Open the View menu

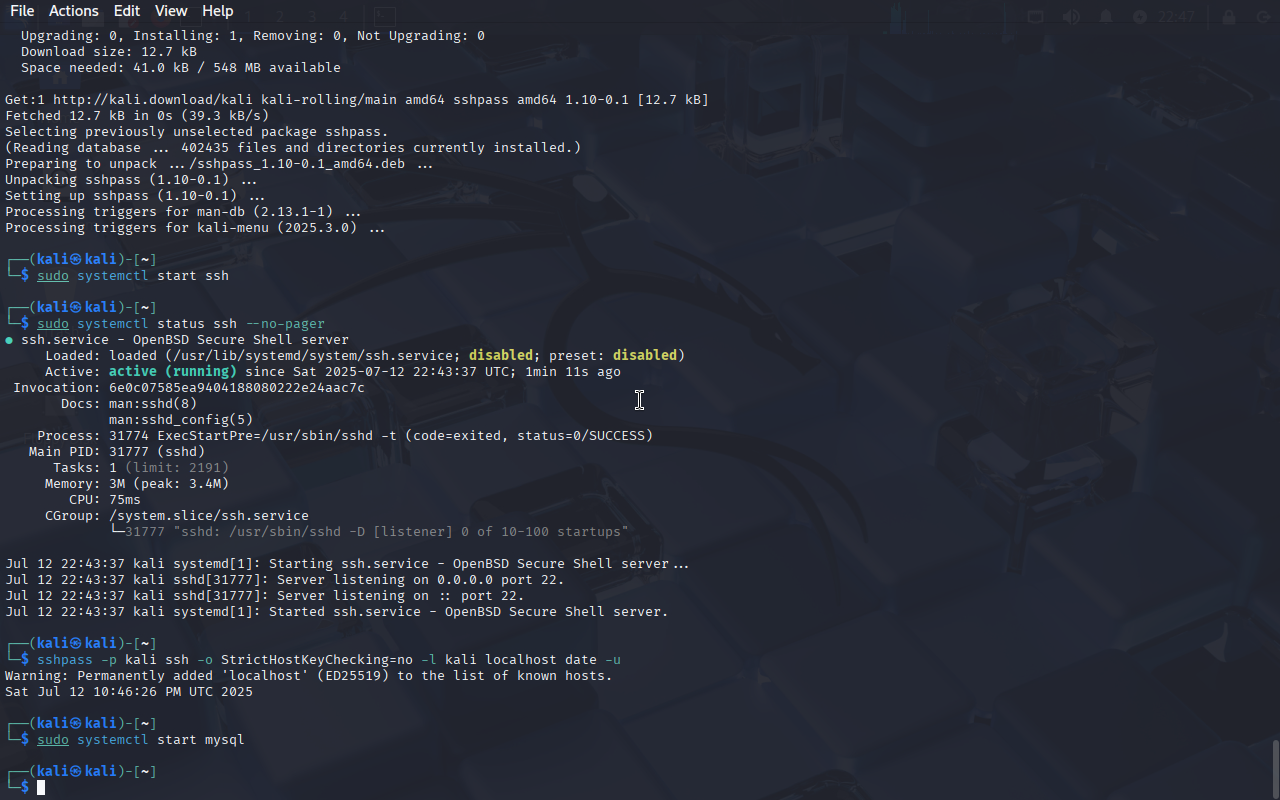coord(171,11)
